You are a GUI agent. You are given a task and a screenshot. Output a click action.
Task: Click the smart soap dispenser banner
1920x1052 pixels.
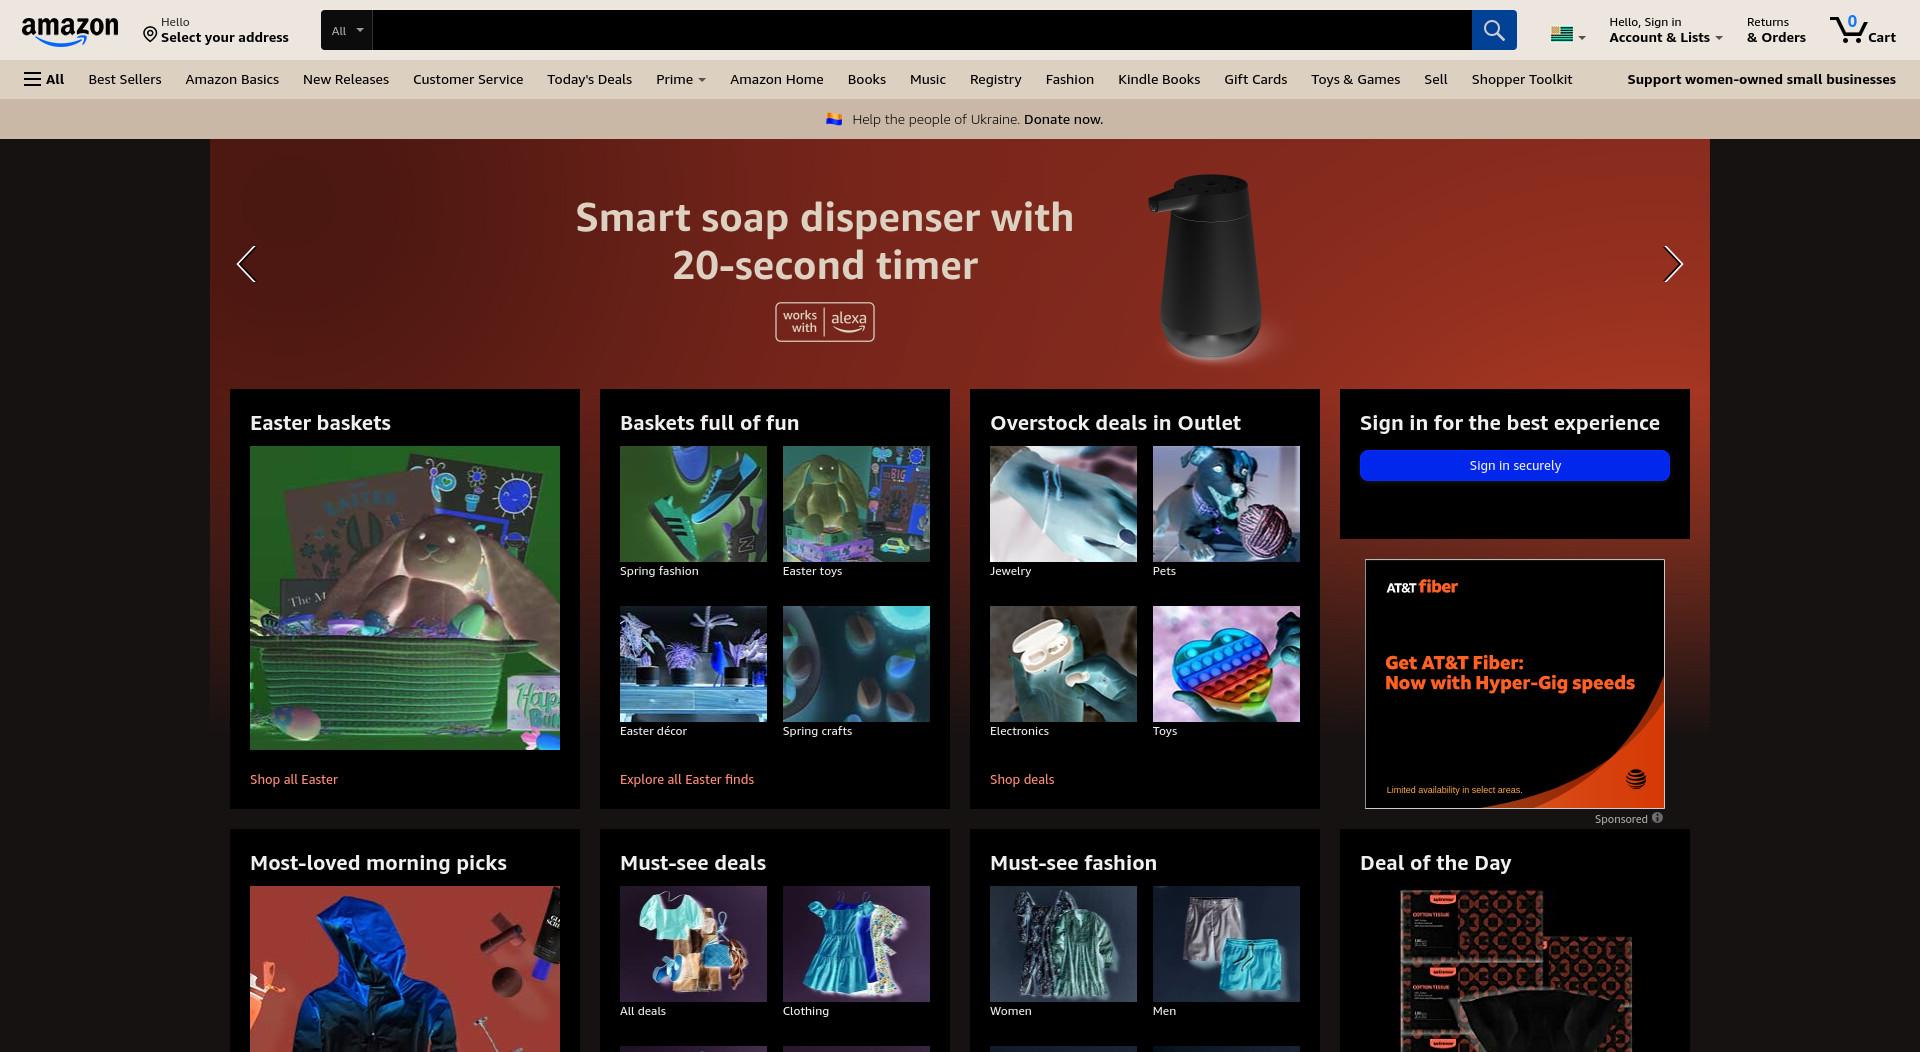pos(960,264)
